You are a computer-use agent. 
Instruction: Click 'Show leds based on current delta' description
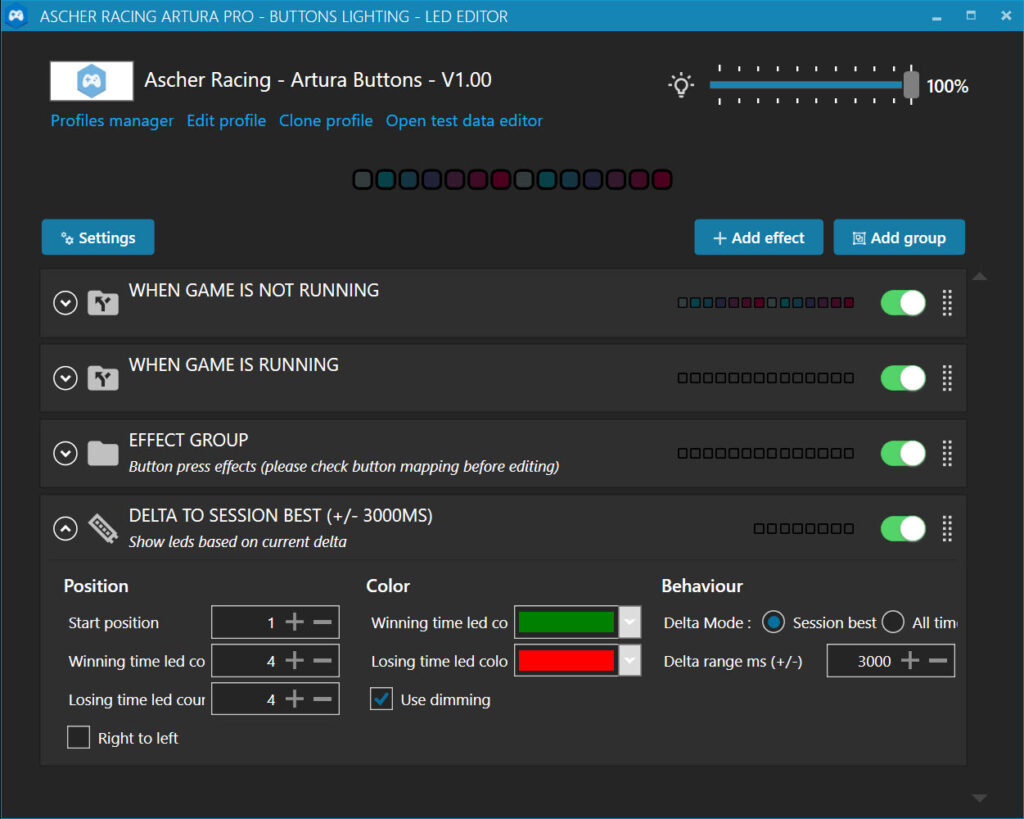coord(238,542)
